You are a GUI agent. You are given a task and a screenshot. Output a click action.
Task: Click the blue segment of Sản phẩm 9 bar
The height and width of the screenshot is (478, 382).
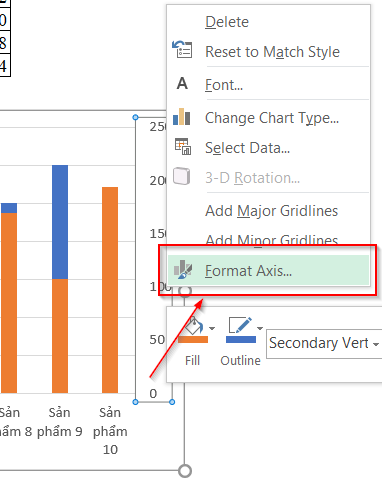(x=60, y=222)
